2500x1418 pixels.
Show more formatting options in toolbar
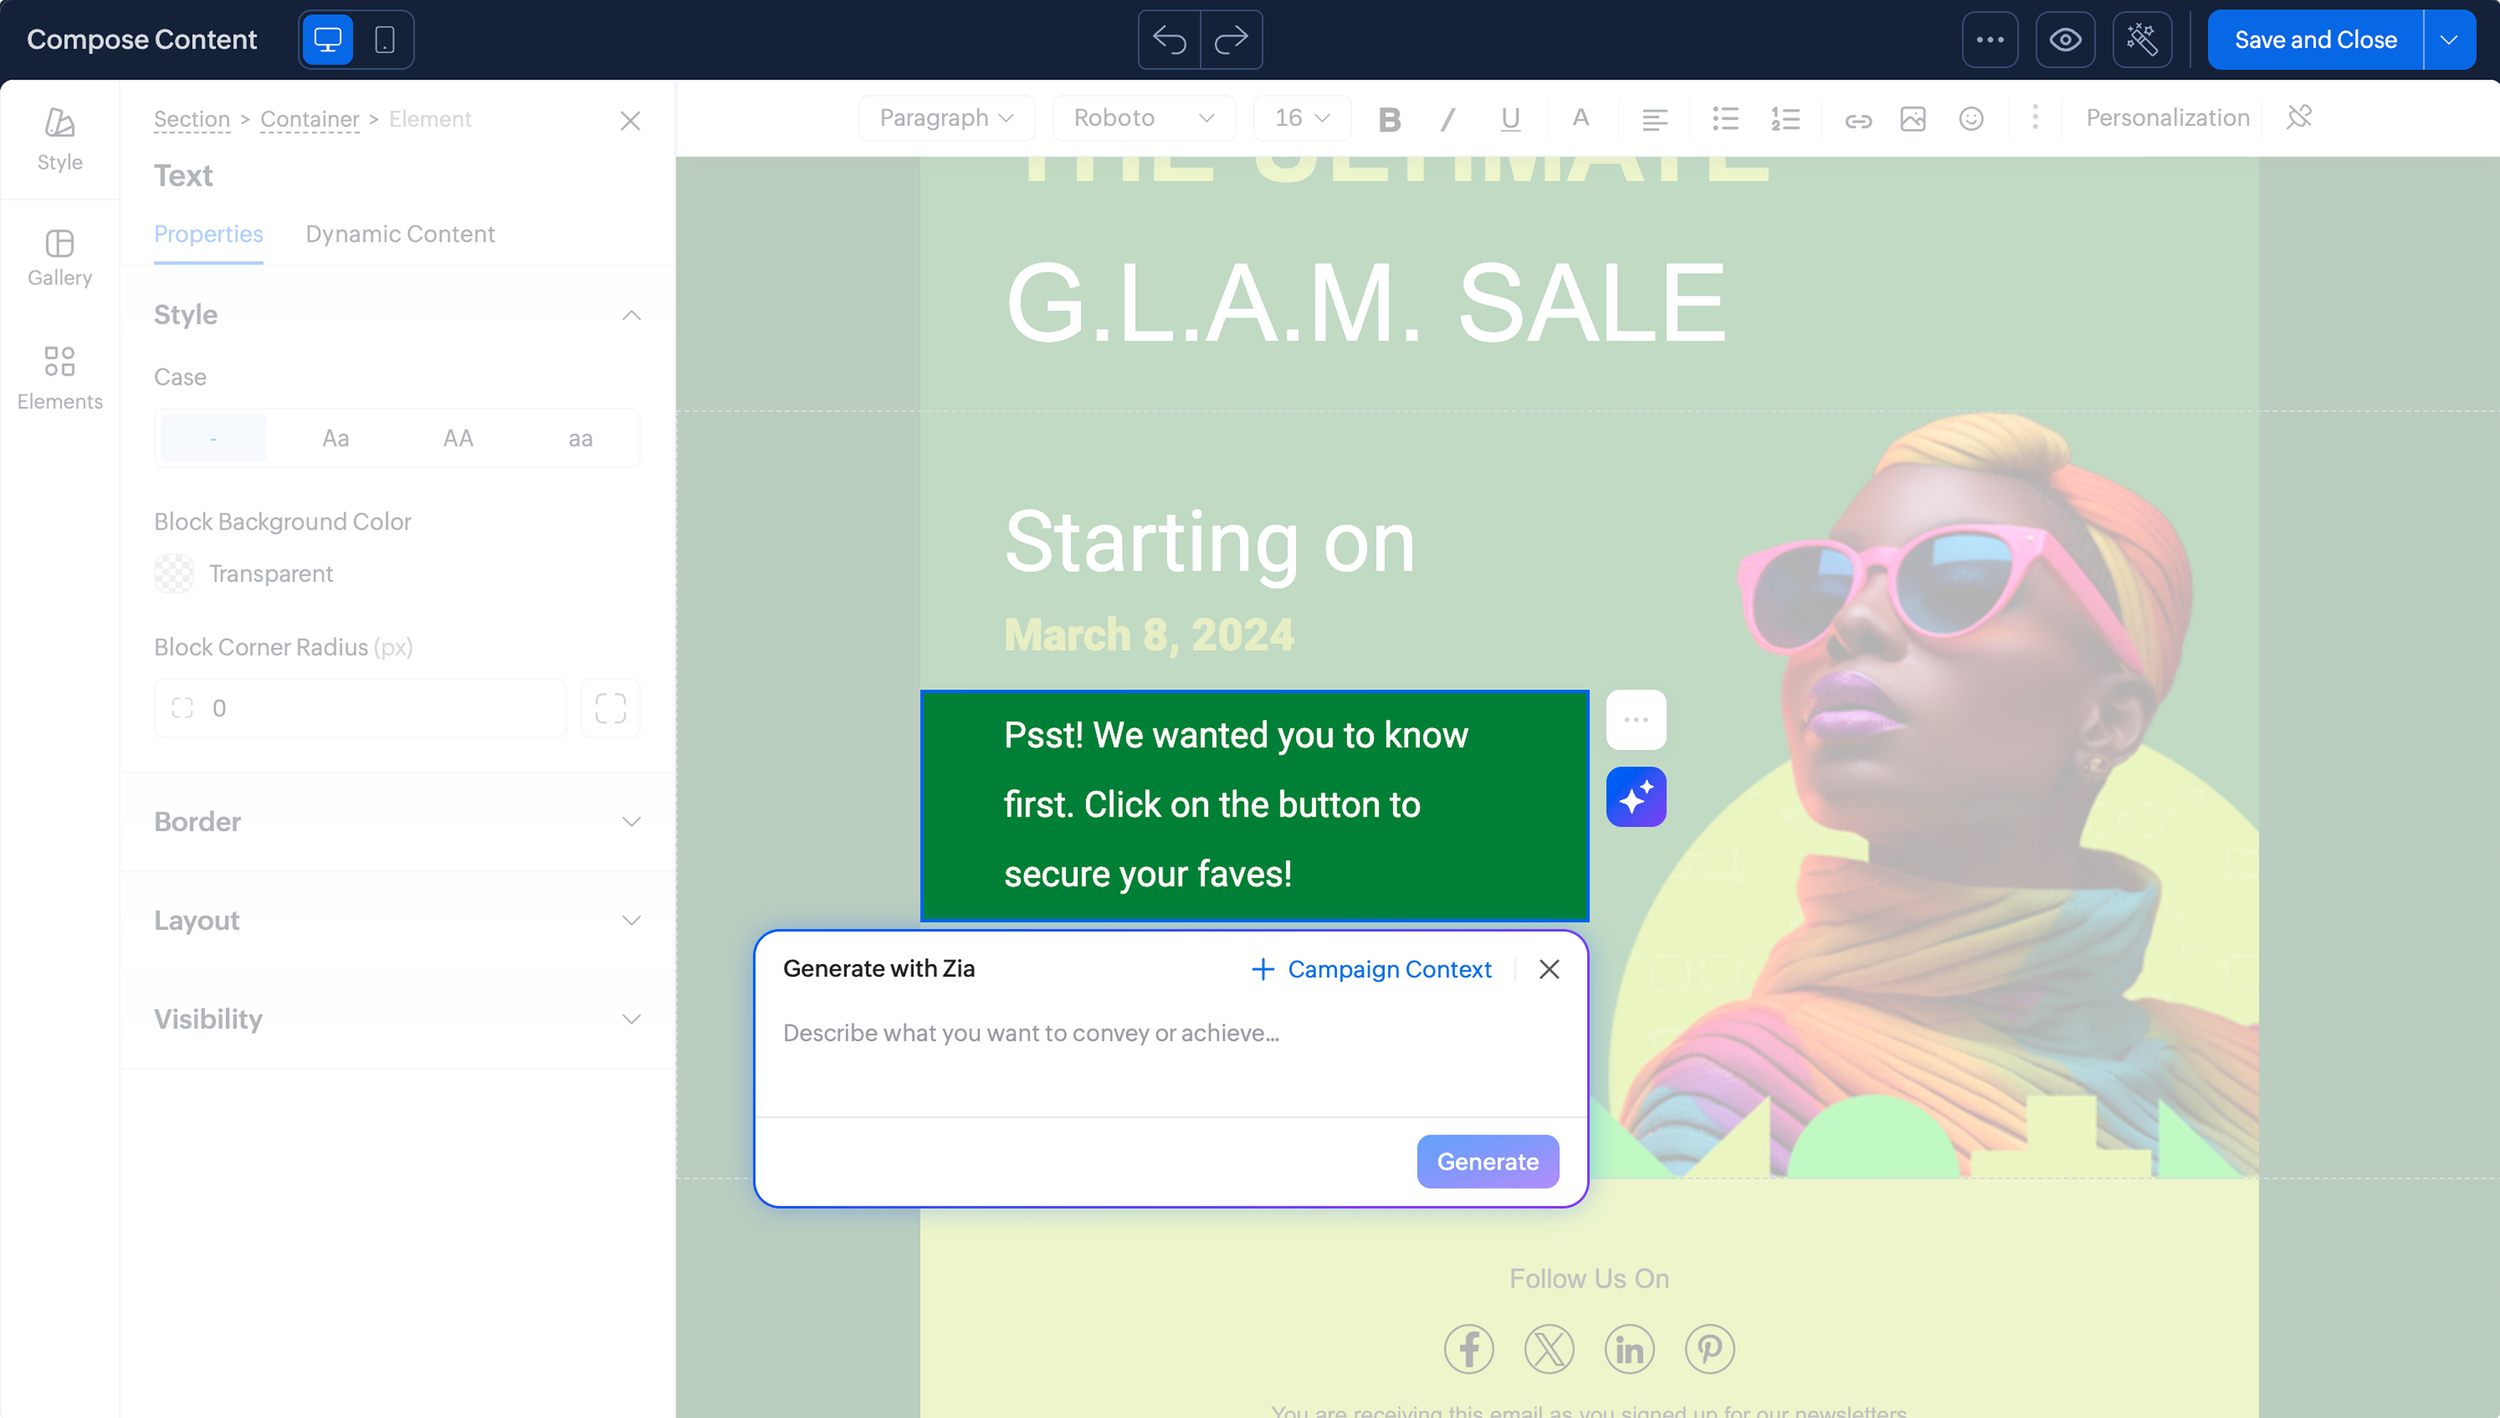tap(2035, 117)
